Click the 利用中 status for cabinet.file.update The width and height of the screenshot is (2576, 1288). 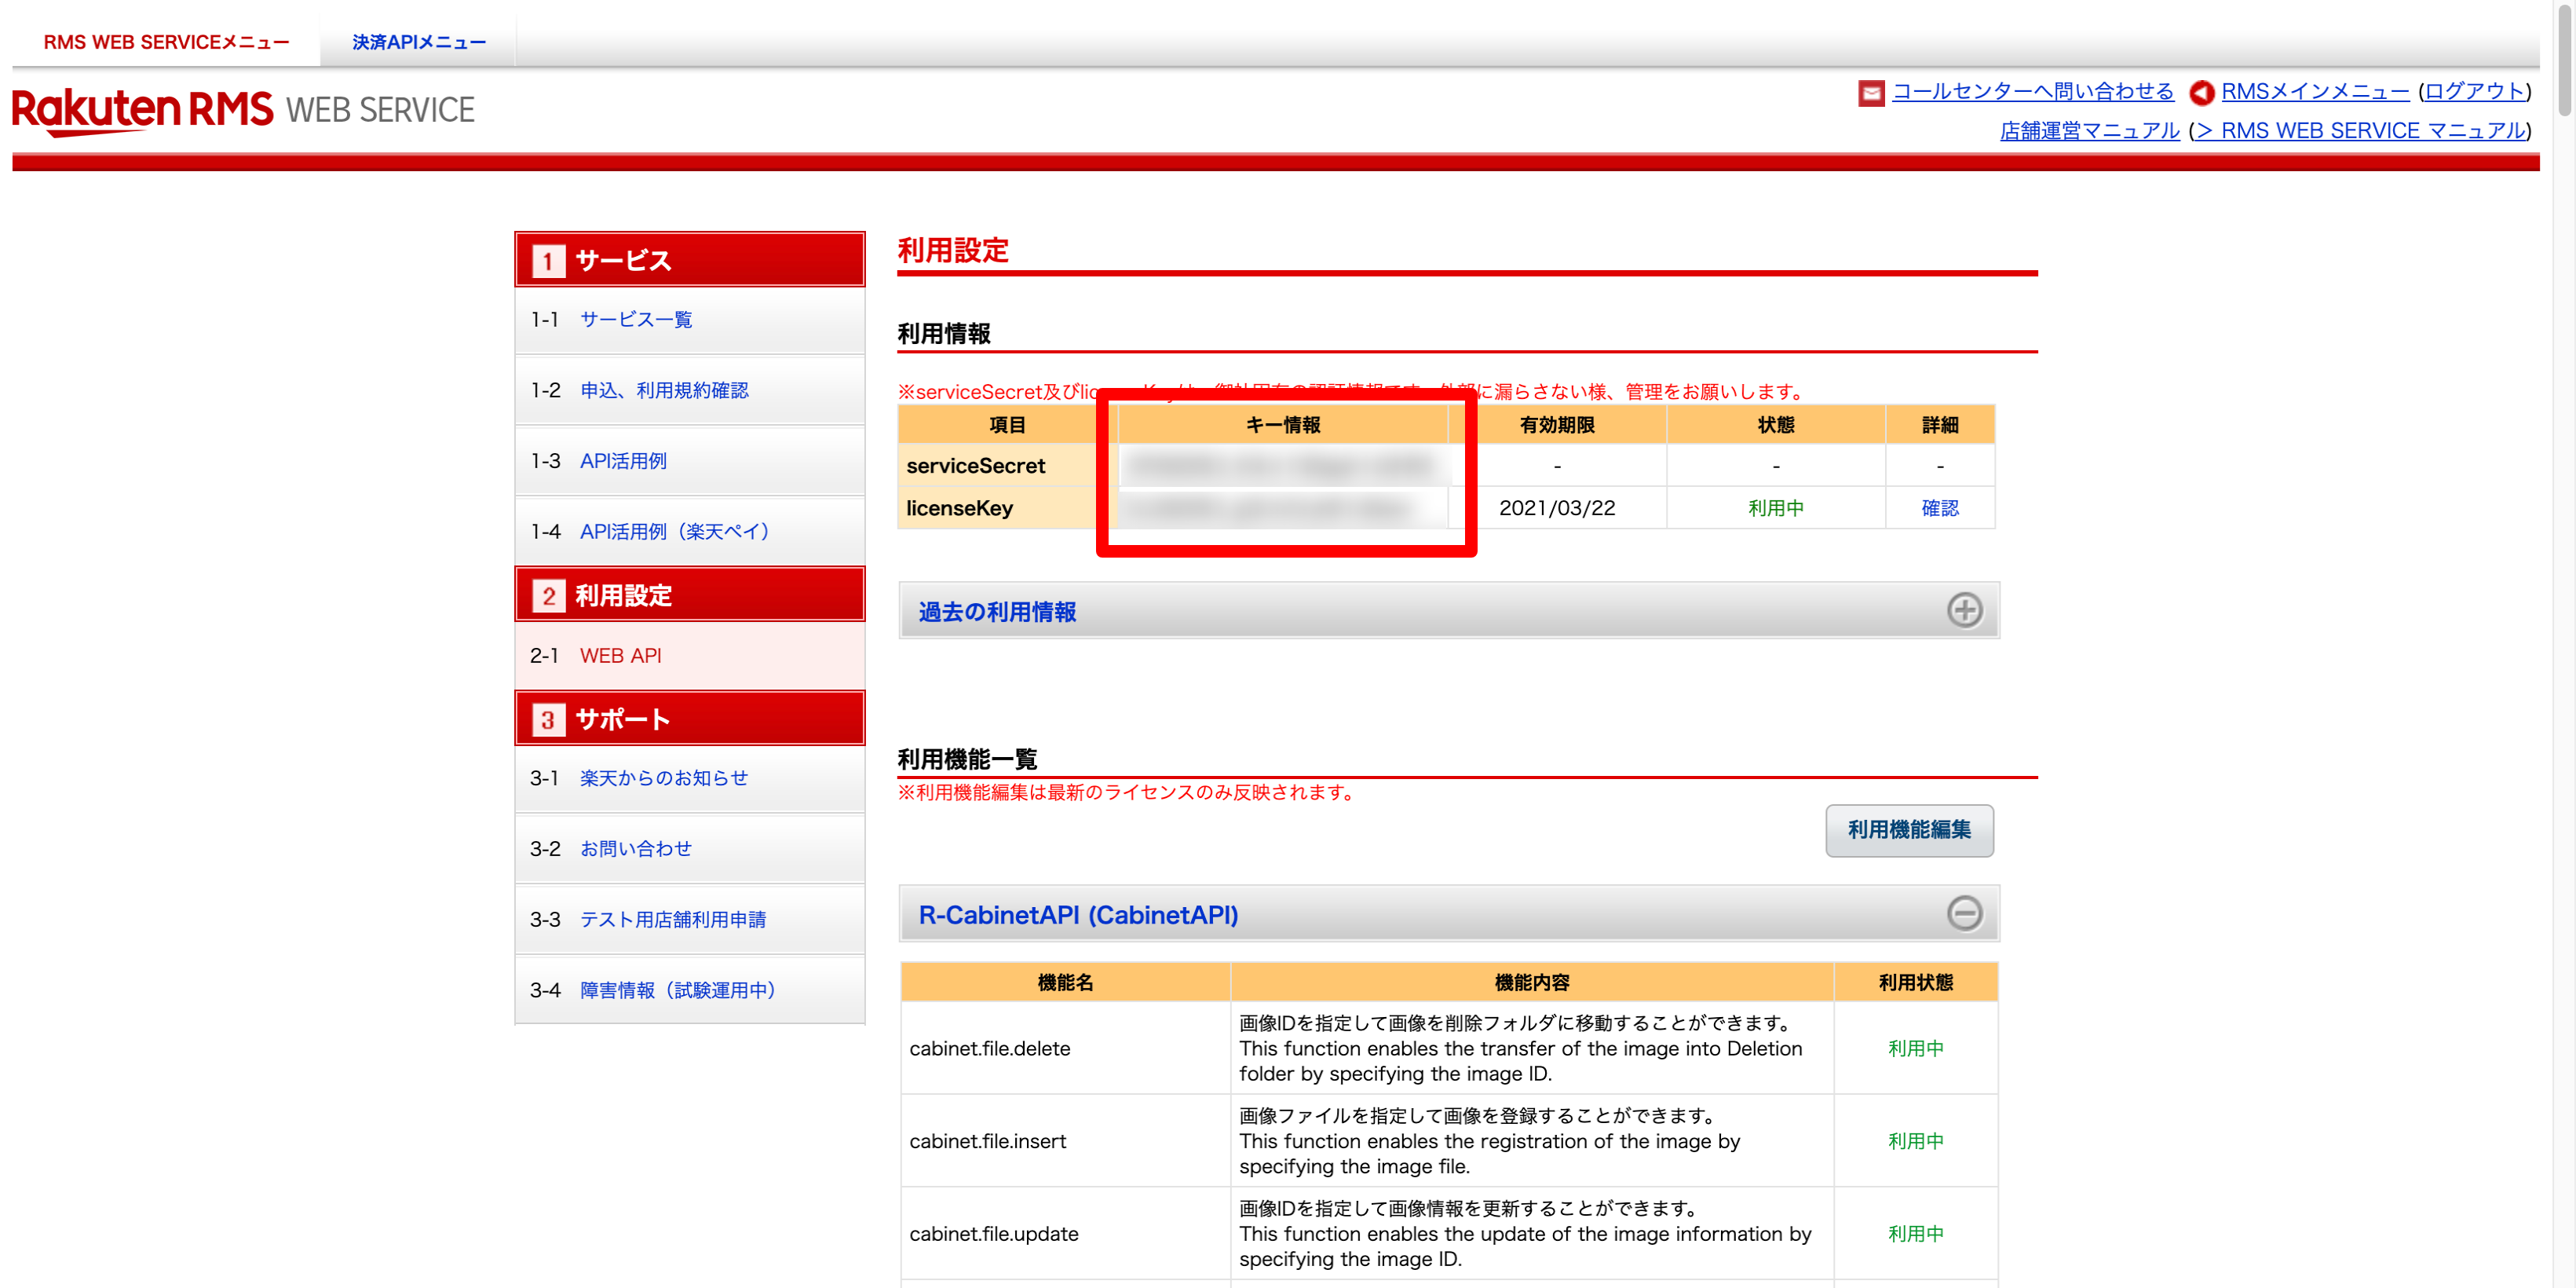click(x=1915, y=1234)
